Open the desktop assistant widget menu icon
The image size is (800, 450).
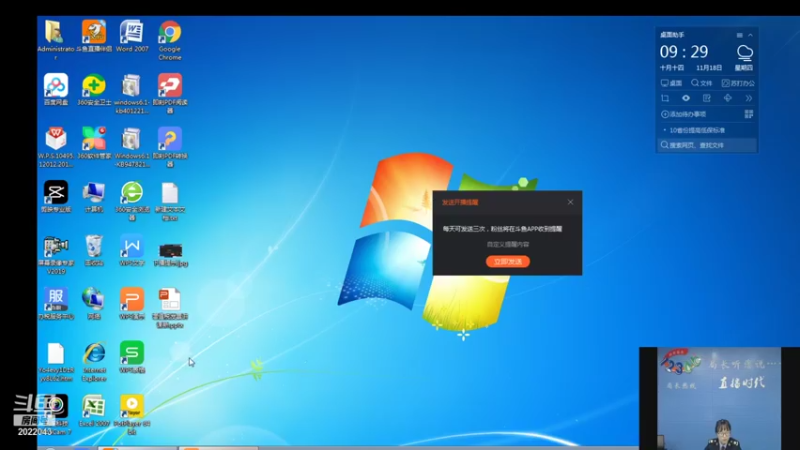coord(739,35)
